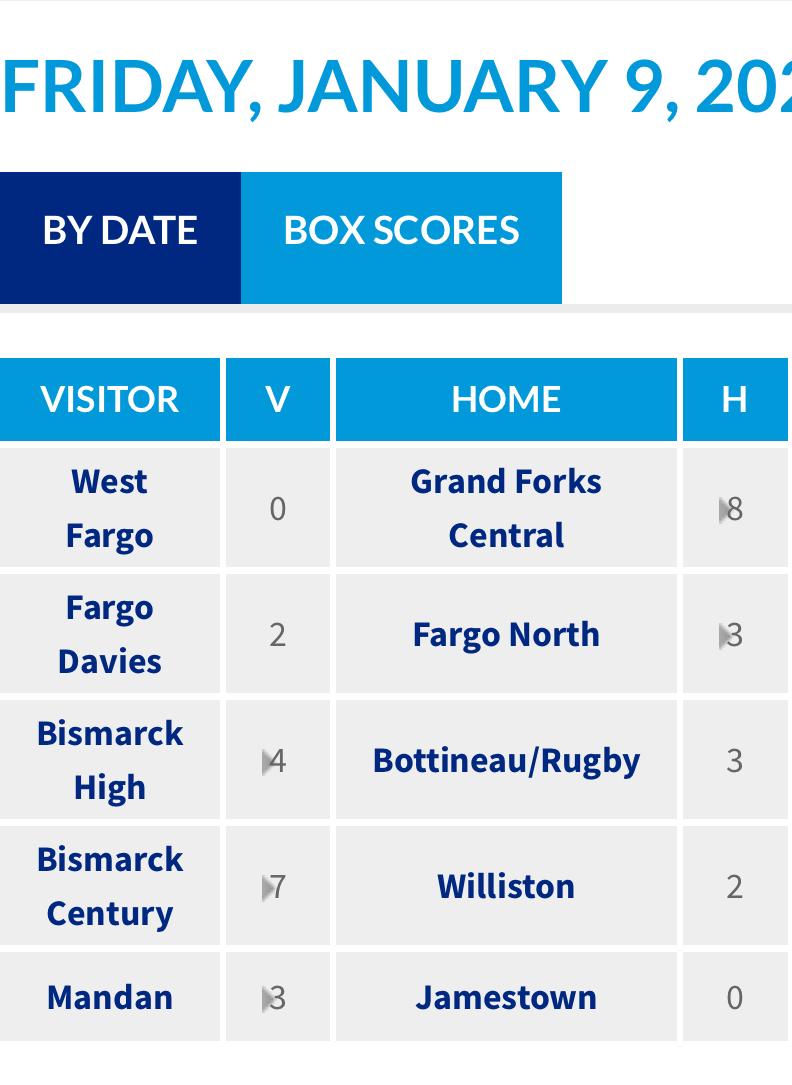Click winner arrow beside Fargo North score

[724, 636]
